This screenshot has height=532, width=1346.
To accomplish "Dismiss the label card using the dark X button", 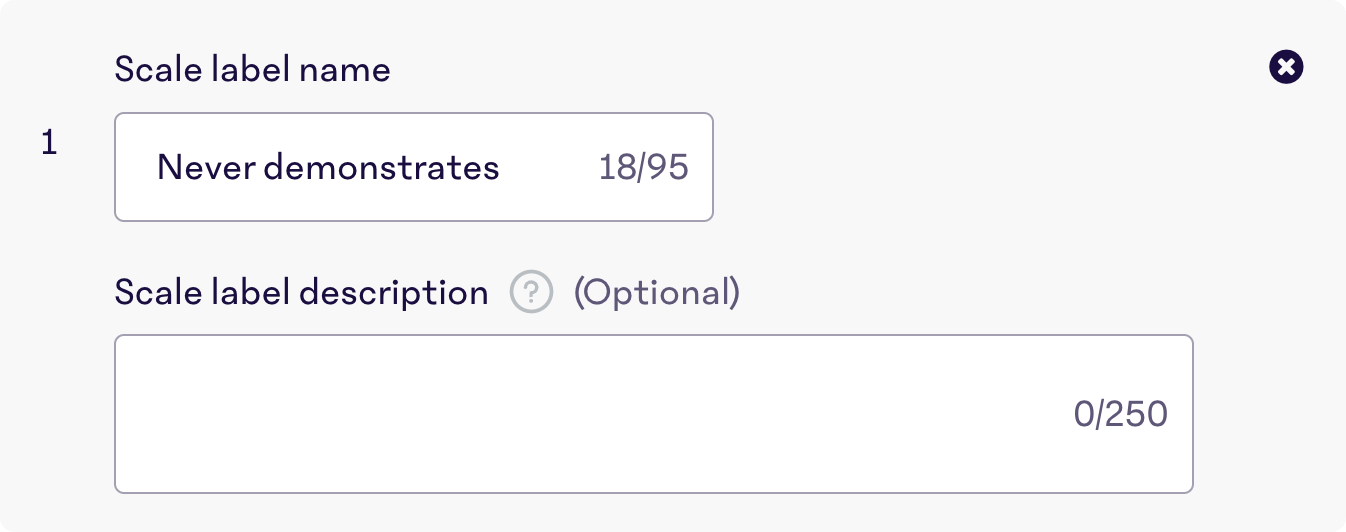I will pyautogui.click(x=1286, y=68).
